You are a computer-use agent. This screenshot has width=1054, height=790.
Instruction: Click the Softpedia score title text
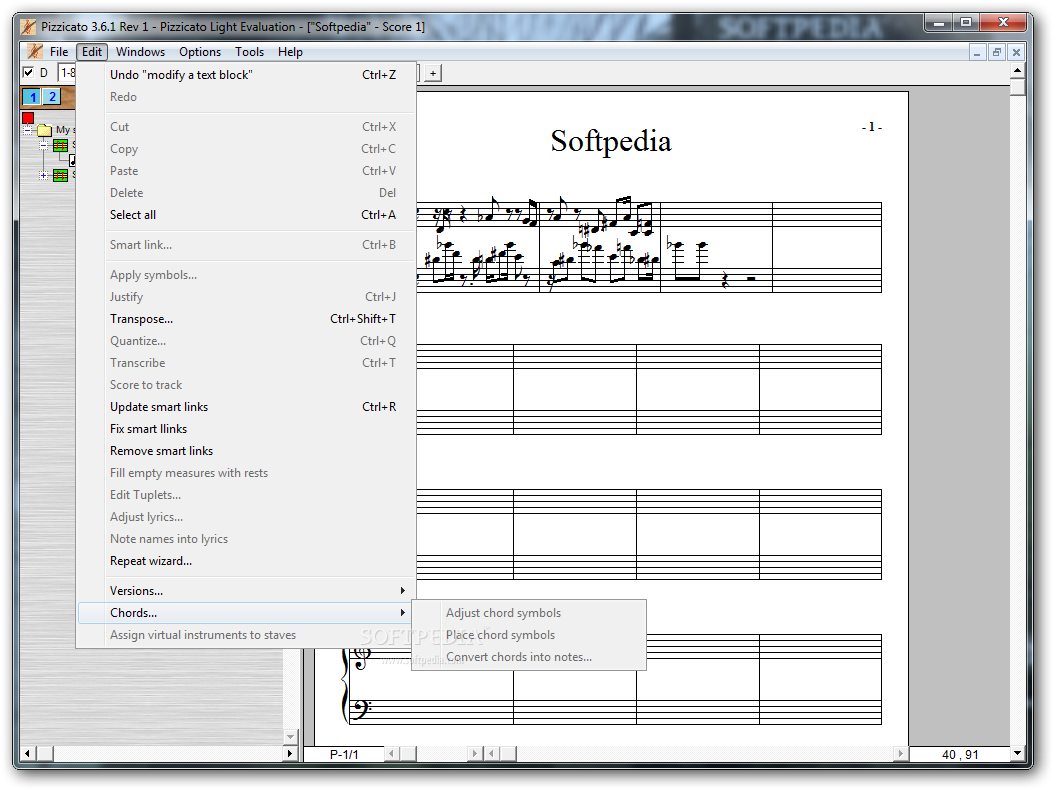611,141
